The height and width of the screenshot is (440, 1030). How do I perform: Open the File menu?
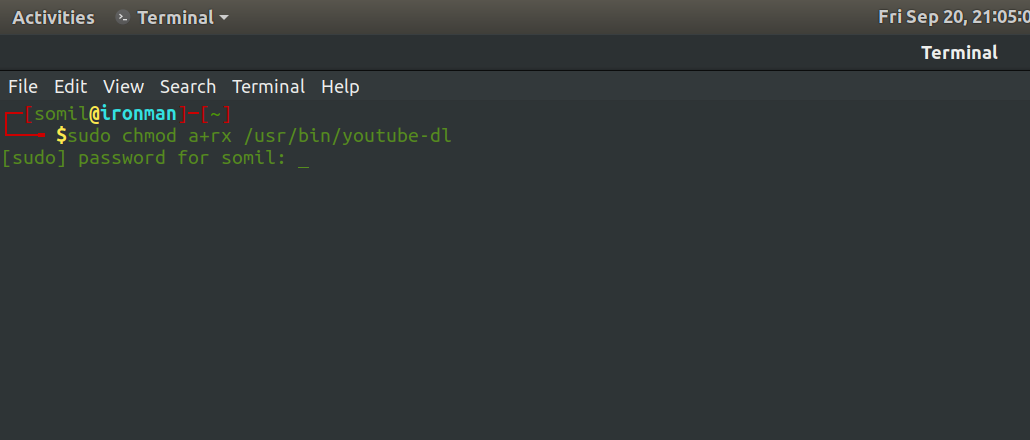coord(23,87)
